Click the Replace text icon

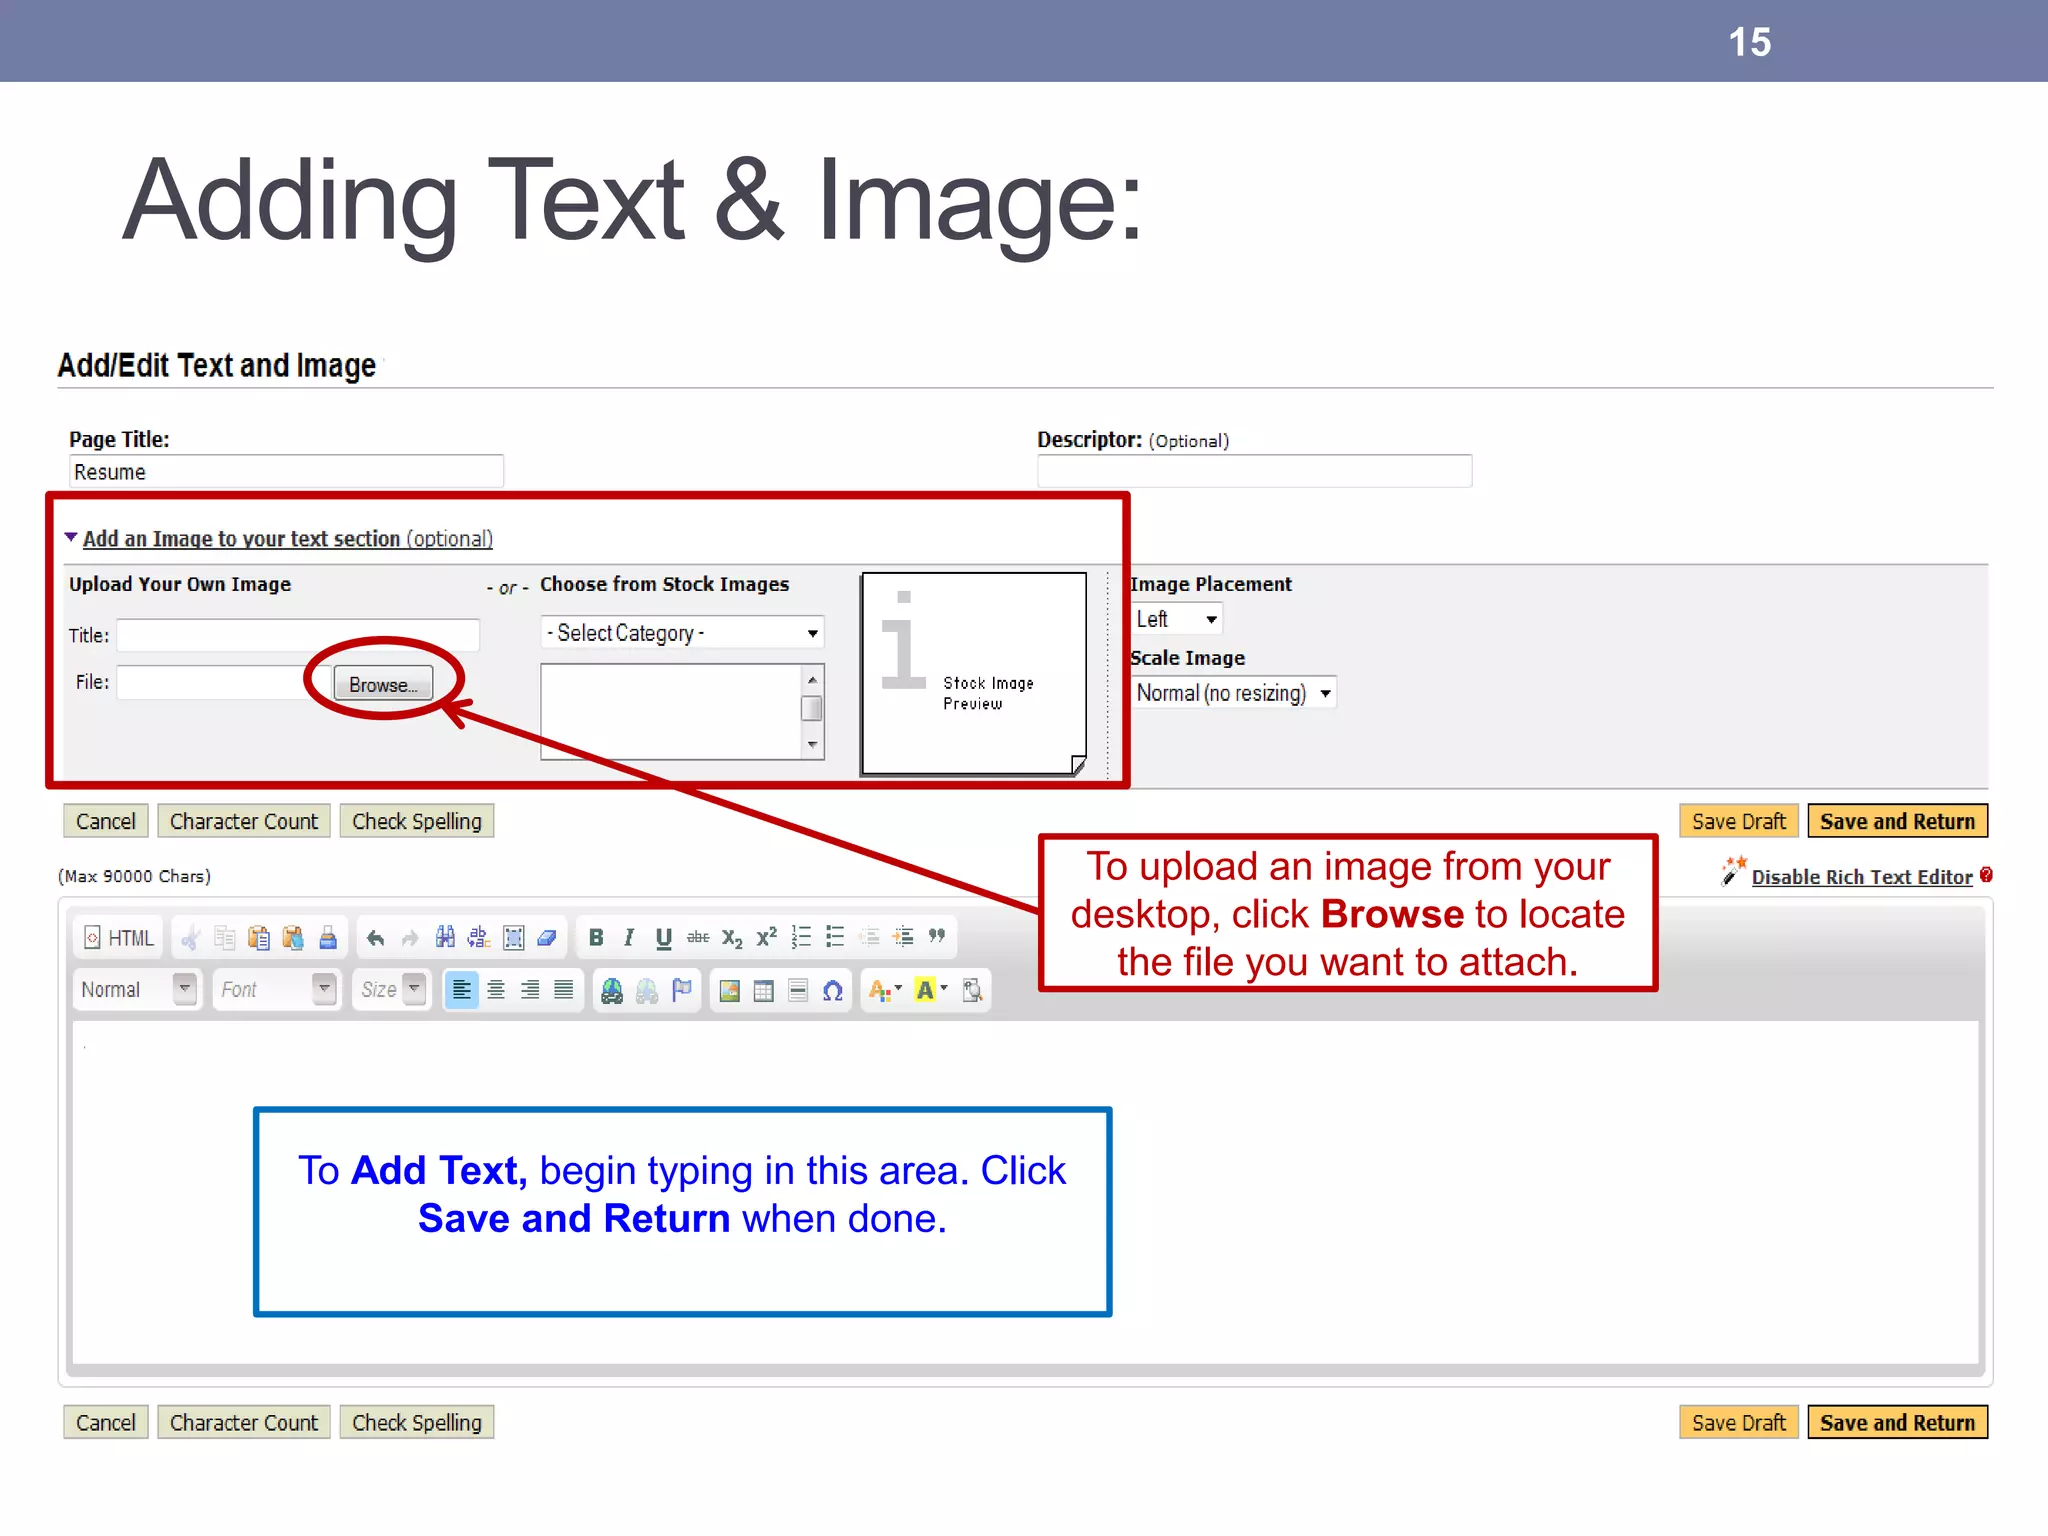[x=479, y=938]
